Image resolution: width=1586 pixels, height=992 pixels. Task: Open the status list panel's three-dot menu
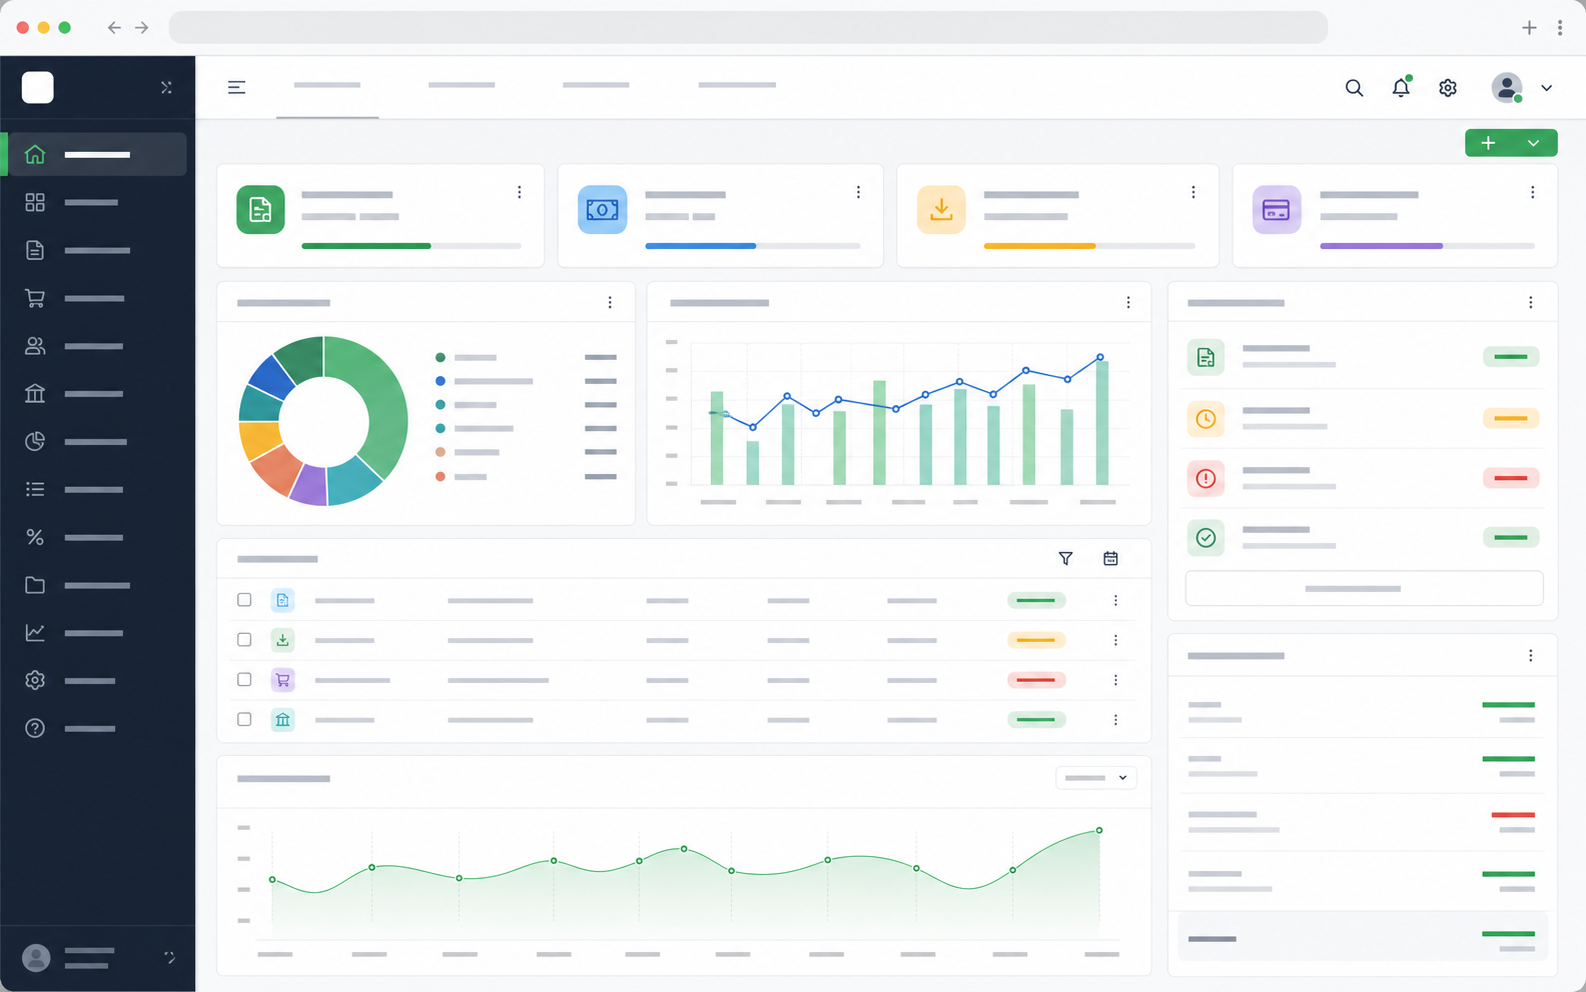[1530, 302]
